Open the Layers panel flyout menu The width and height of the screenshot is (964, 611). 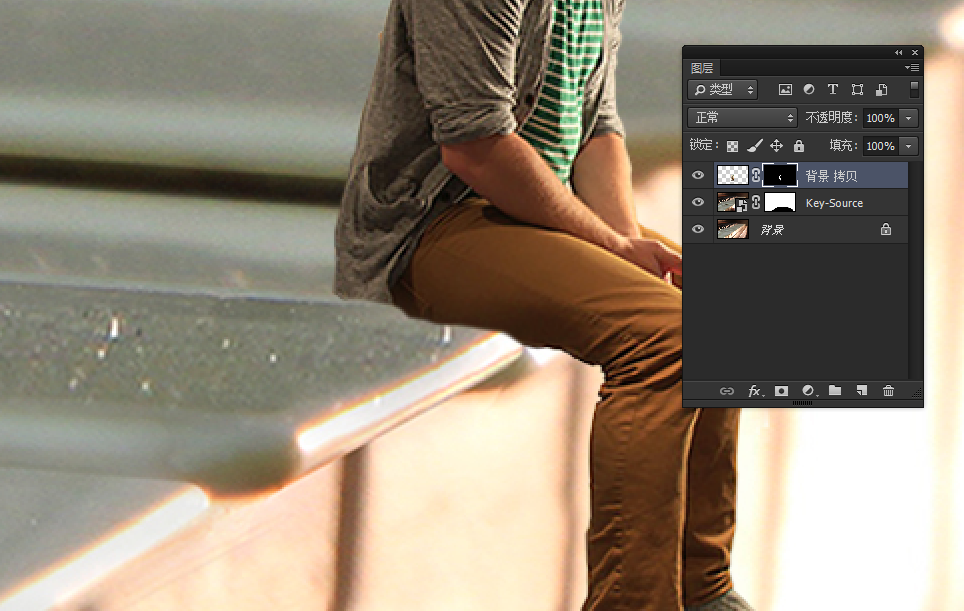[x=911, y=68]
